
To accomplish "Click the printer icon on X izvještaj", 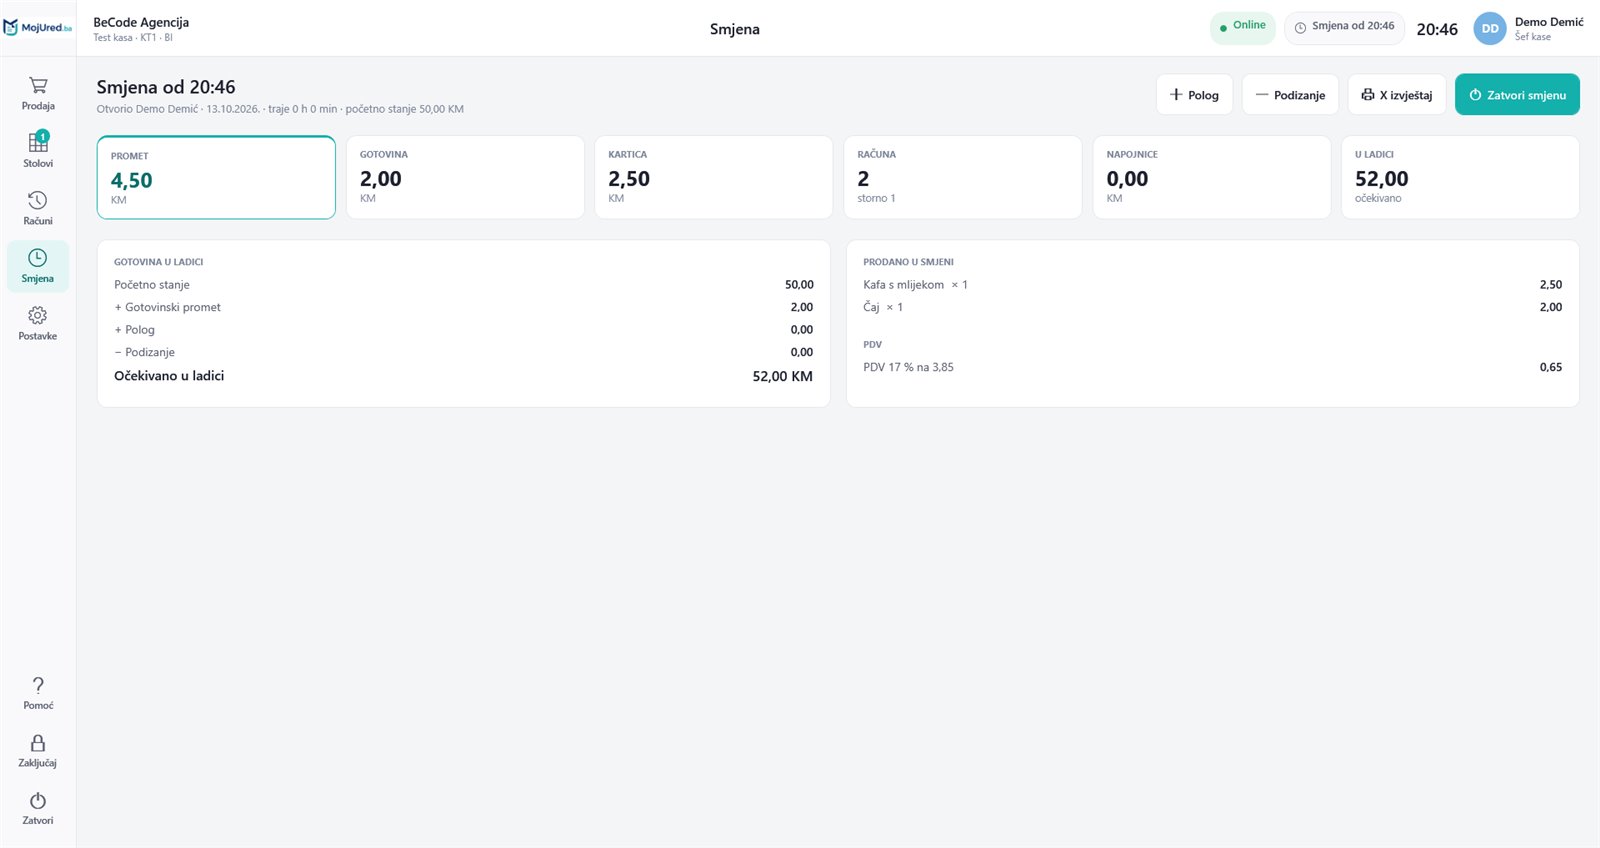I will [x=1368, y=95].
